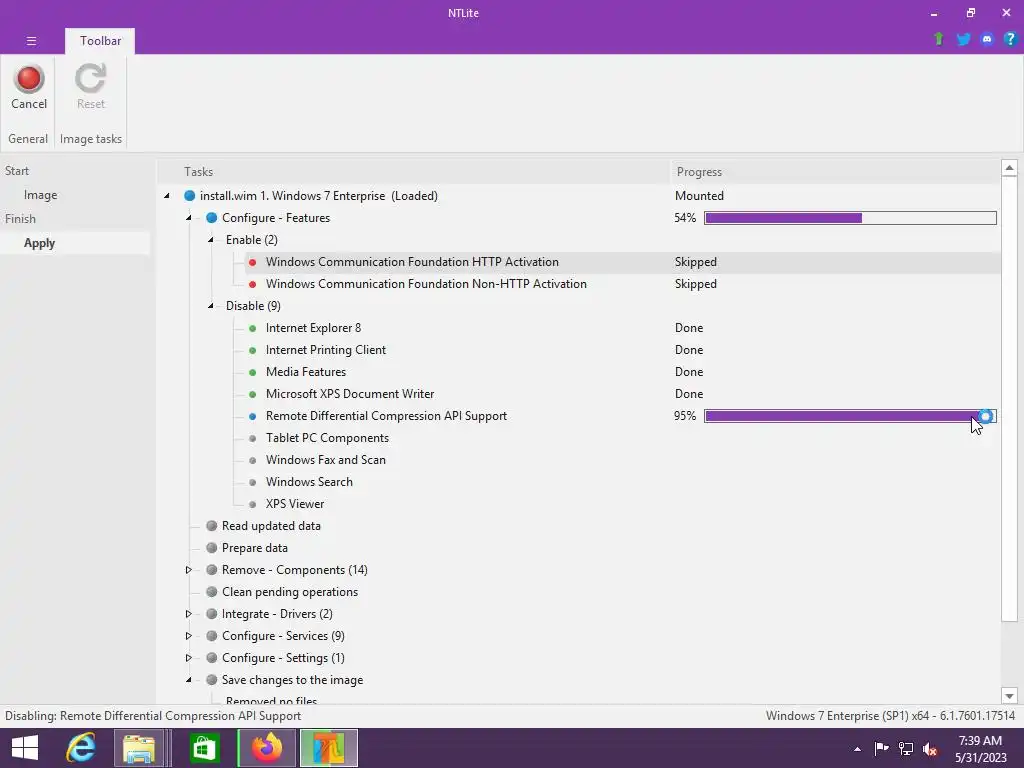
Task: Click the Configure - Features 54% progress bar
Action: [850, 218]
